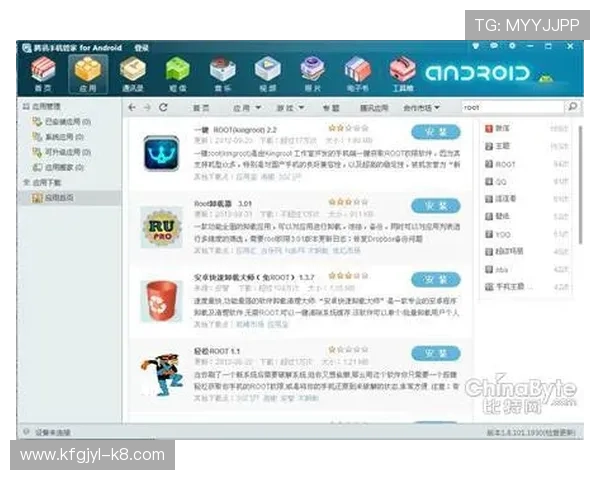The height and width of the screenshot is (480, 600).
Task: Install the Root卸载器 3.01 app
Action: pos(436,206)
